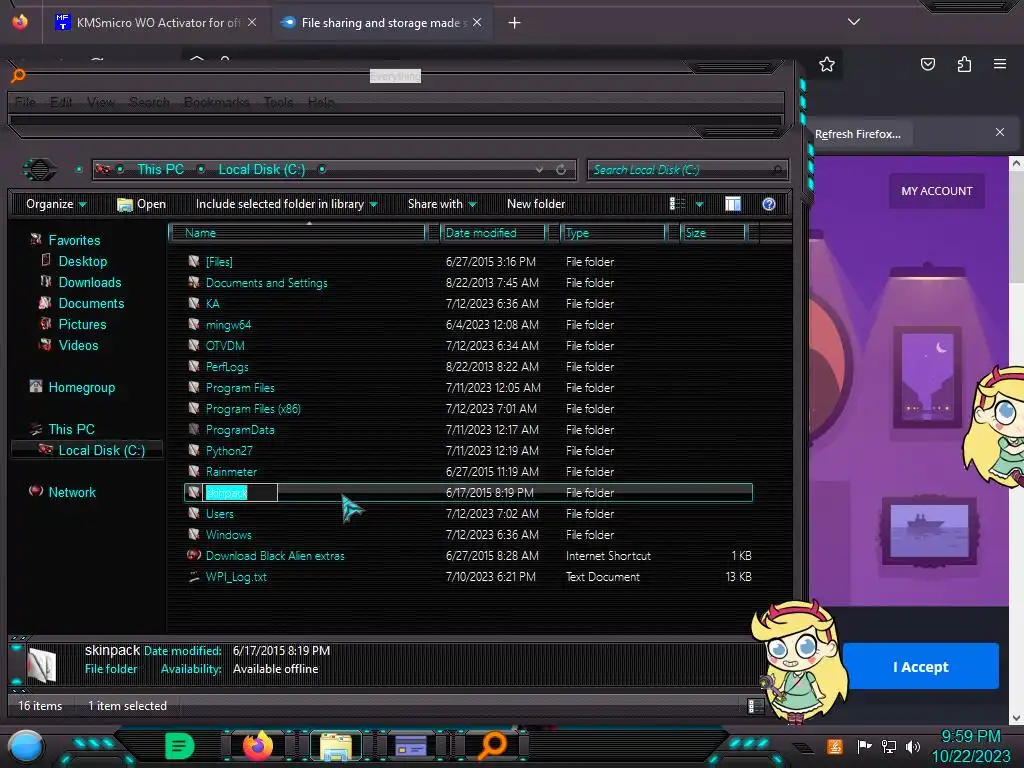This screenshot has width=1024, height=768.
Task: Expand the address bar history dropdown
Action: coord(539,170)
